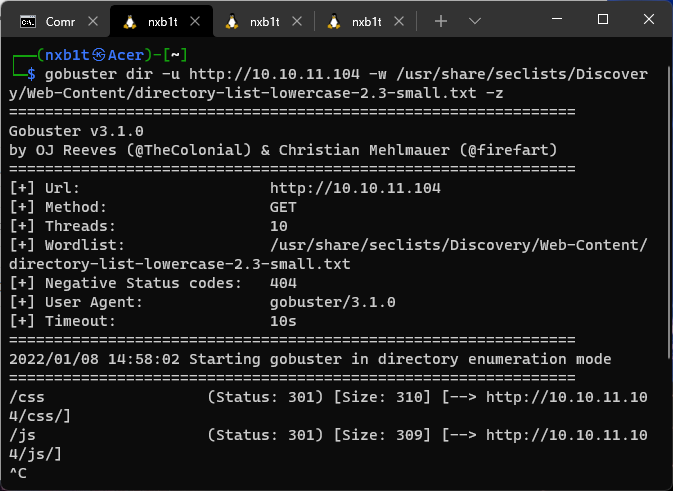Click the penguin icon on the active nxb1t tab

click(x=130, y=21)
